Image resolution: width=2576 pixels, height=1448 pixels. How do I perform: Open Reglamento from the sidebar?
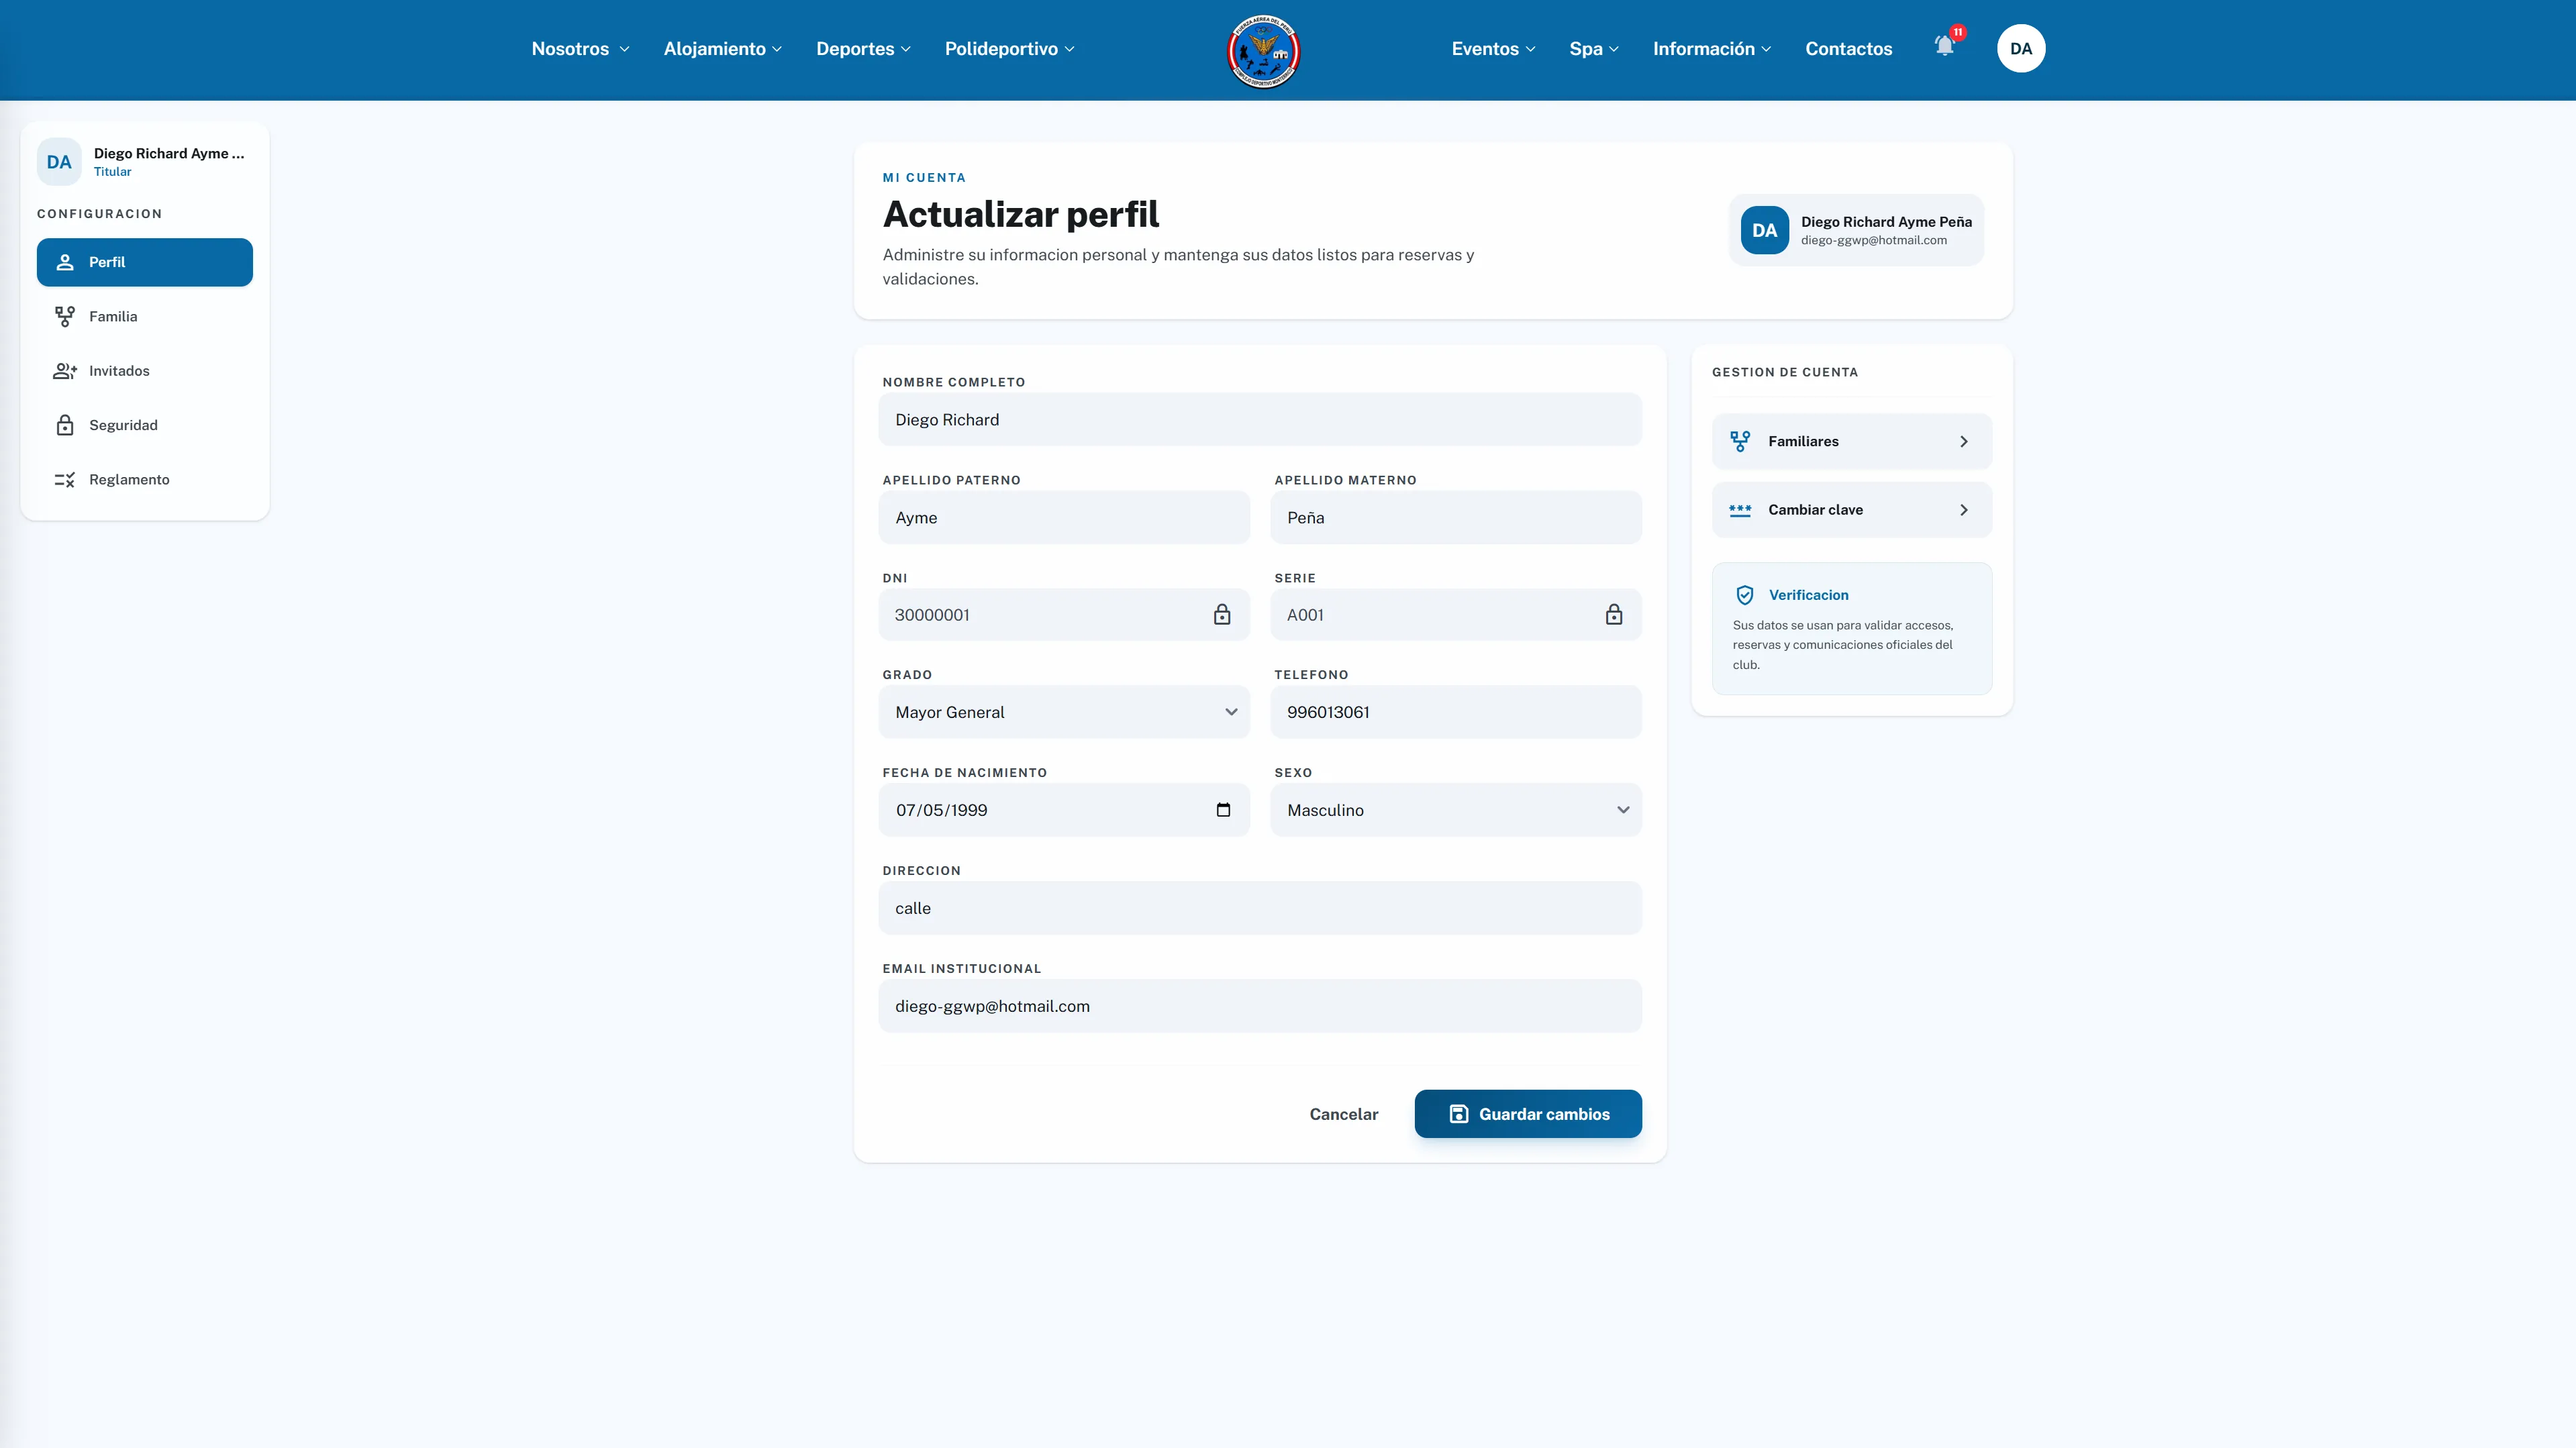[145, 480]
